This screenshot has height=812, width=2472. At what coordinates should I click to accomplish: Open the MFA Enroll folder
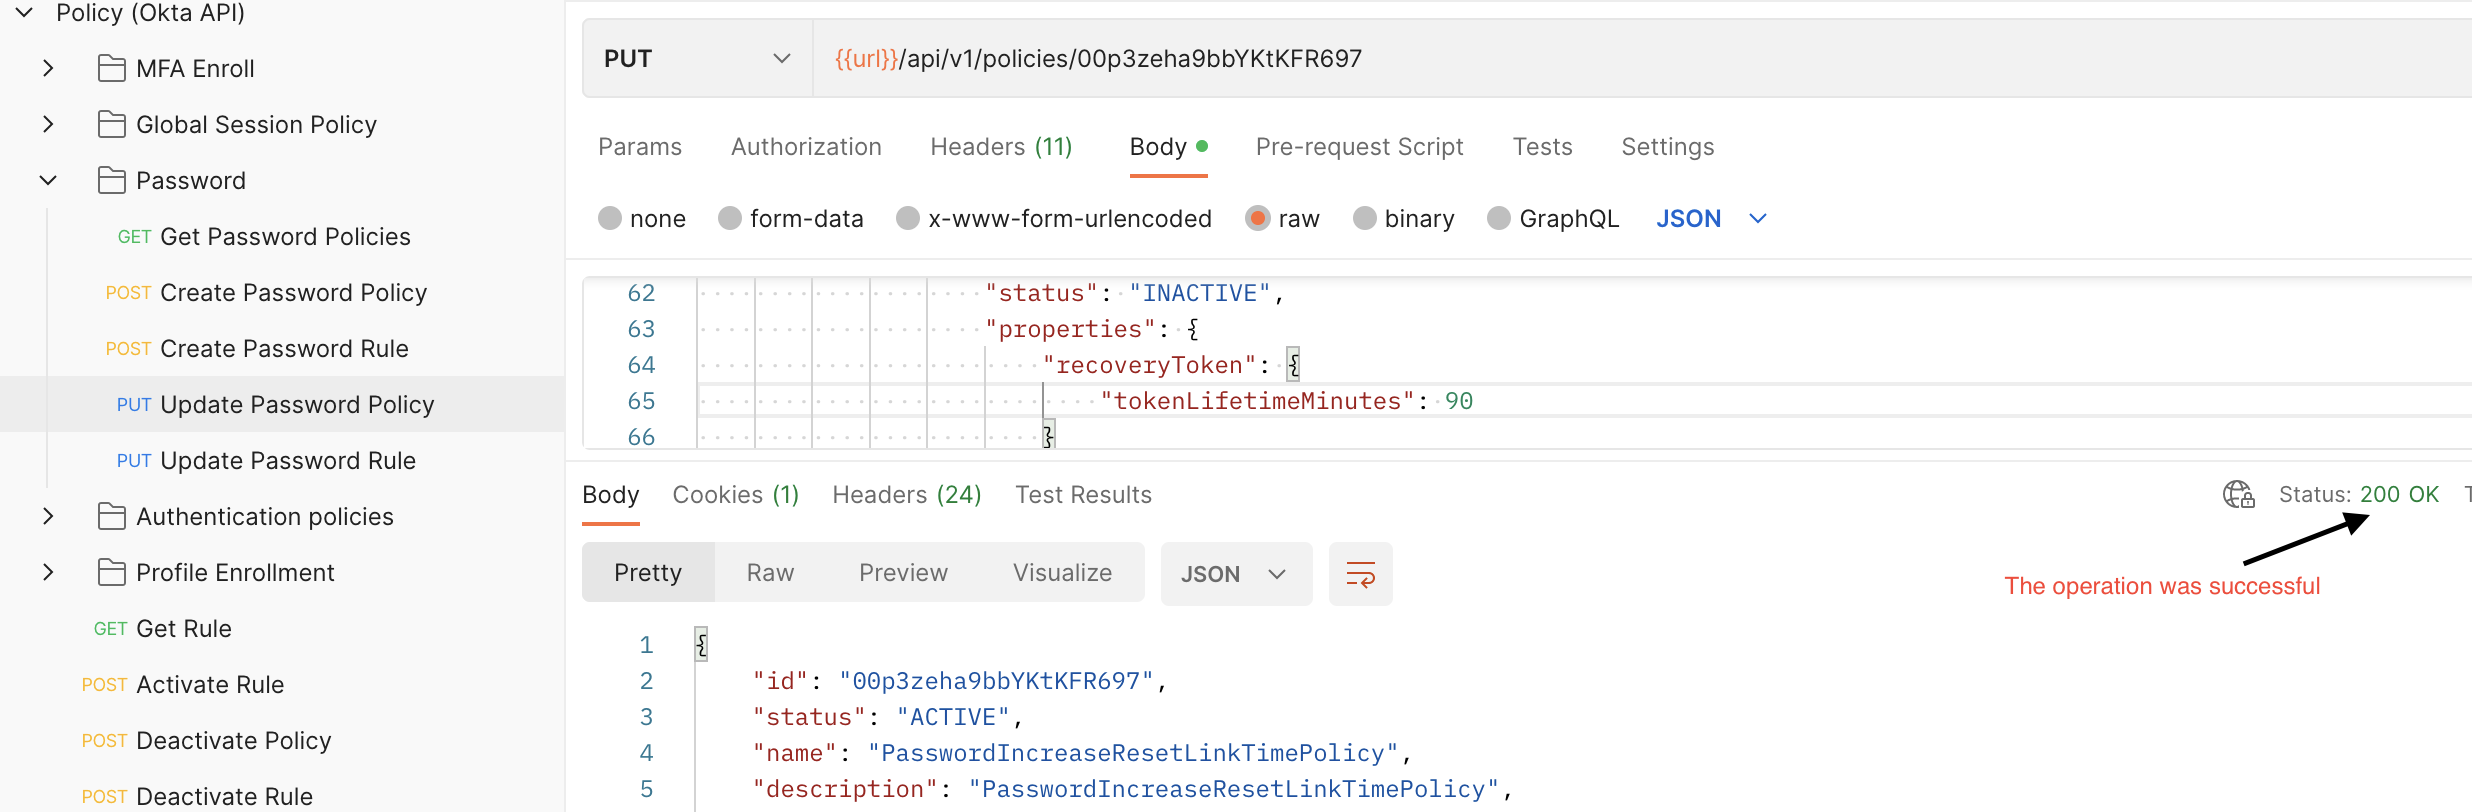(x=195, y=69)
